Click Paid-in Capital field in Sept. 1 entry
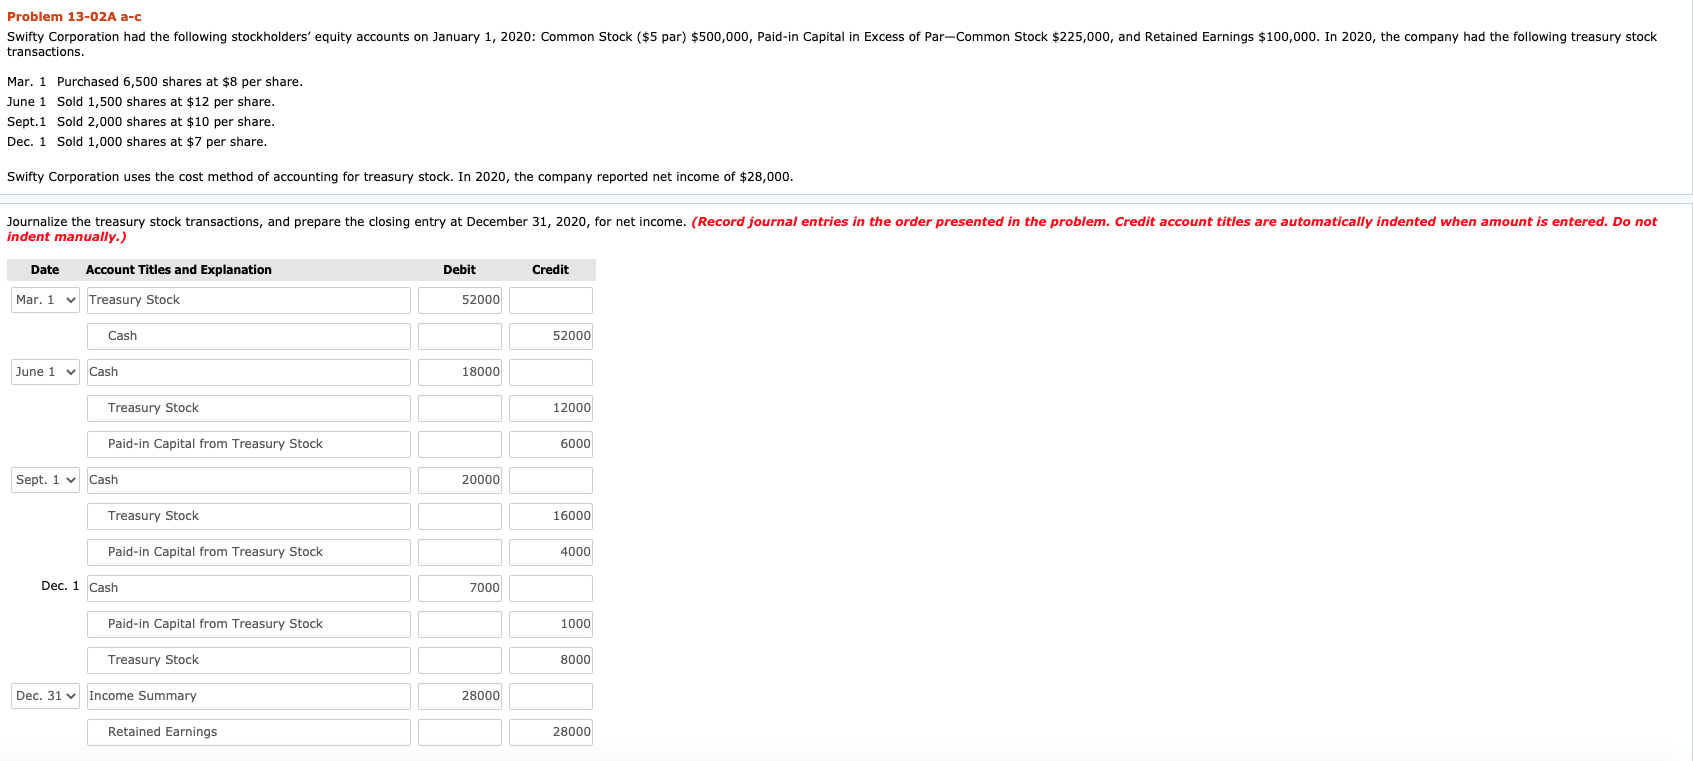Viewport: 1693px width, 761px height. (249, 552)
